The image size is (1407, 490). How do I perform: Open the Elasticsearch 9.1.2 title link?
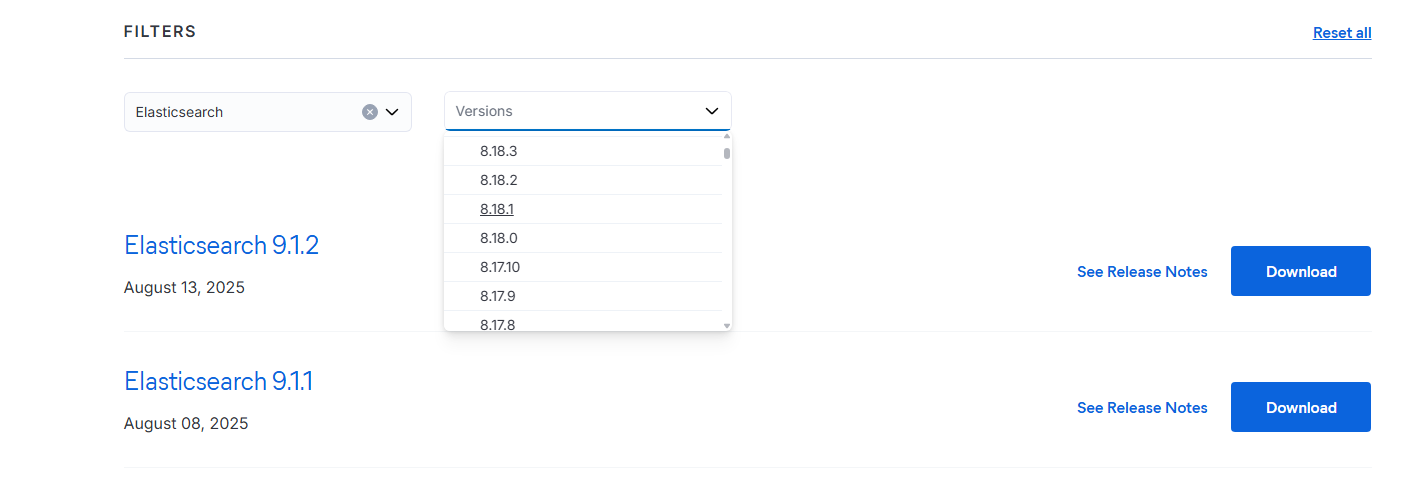(x=221, y=245)
